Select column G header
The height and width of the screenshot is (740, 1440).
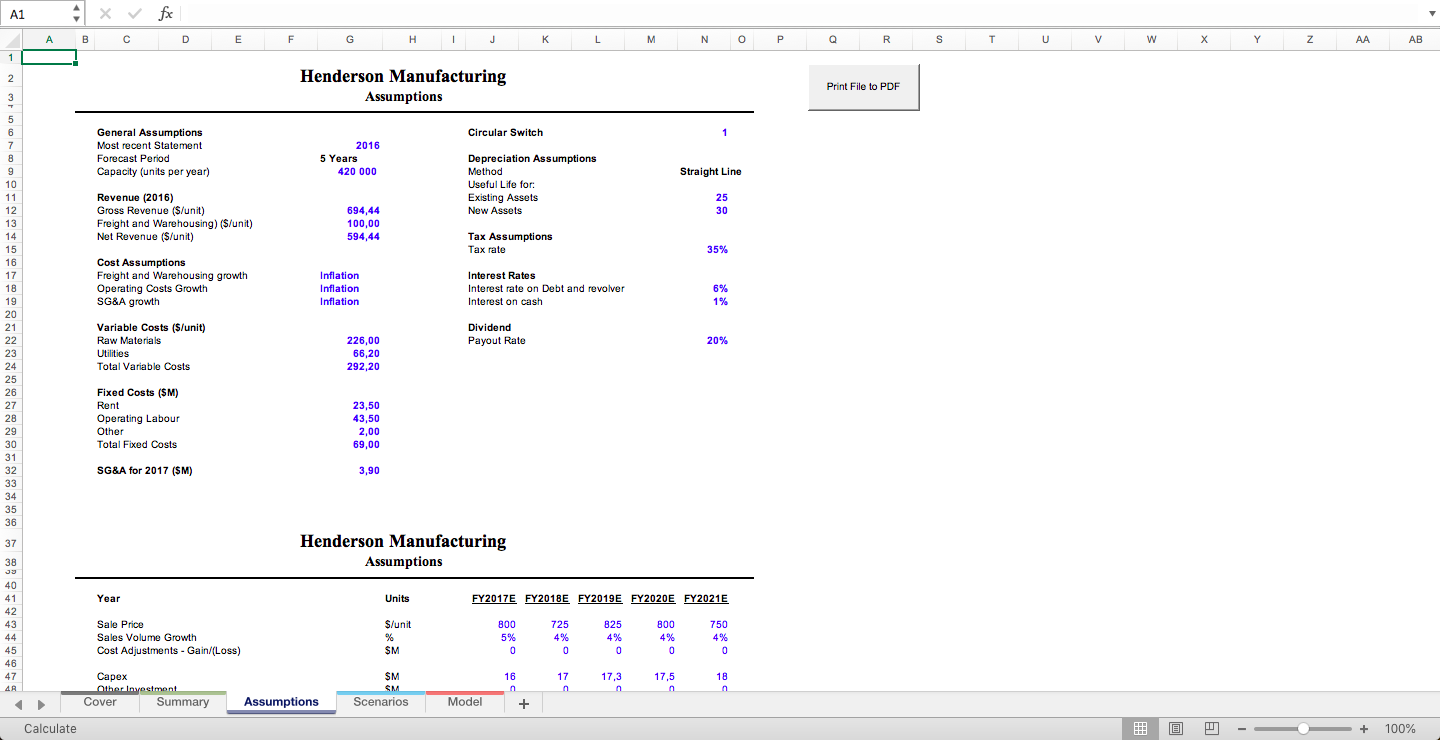pyautogui.click(x=349, y=39)
